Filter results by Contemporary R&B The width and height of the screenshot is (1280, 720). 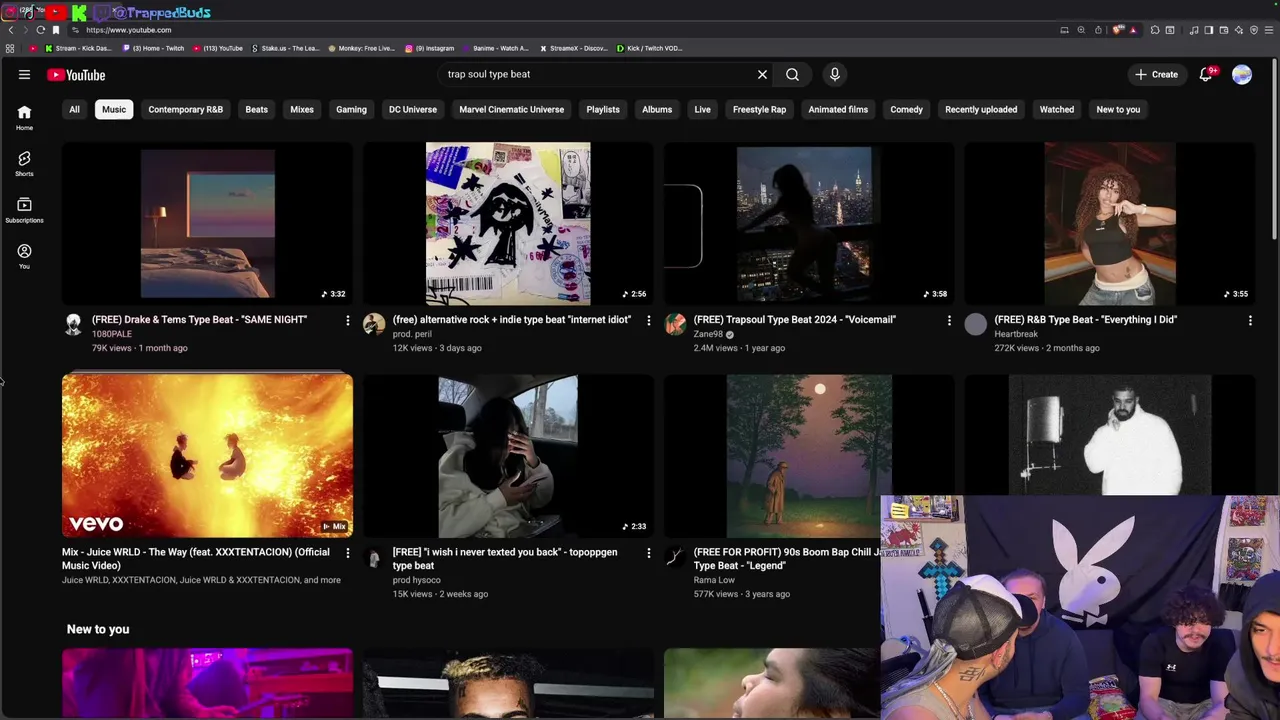(185, 109)
